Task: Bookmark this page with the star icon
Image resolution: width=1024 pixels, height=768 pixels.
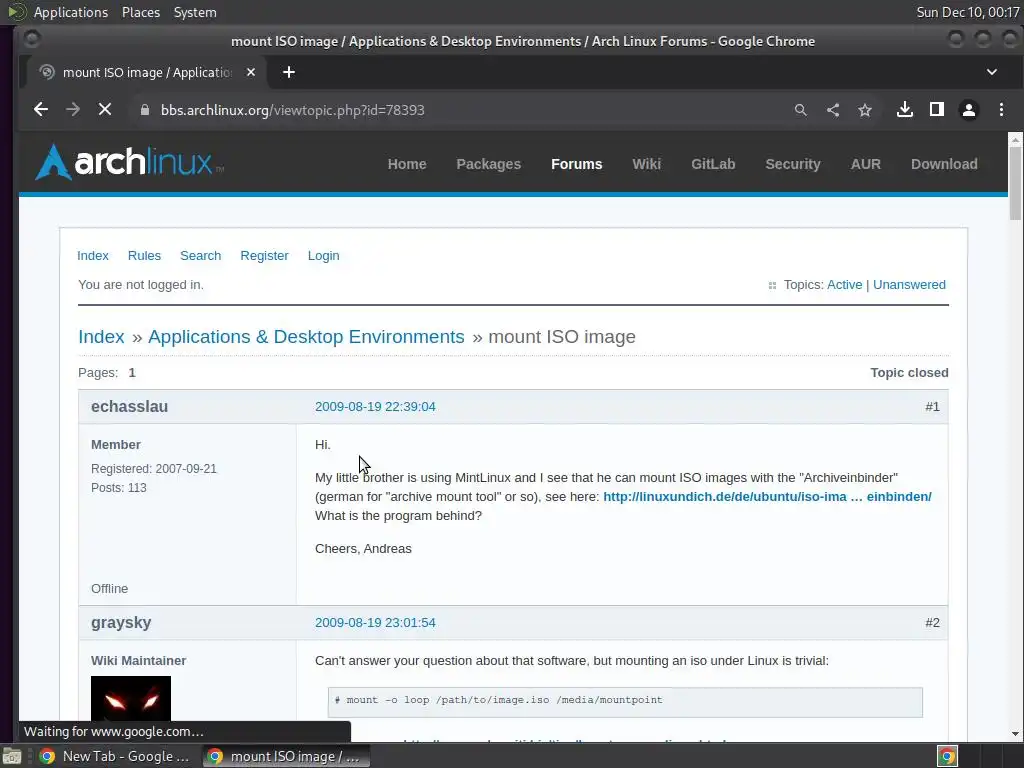Action: (865, 110)
